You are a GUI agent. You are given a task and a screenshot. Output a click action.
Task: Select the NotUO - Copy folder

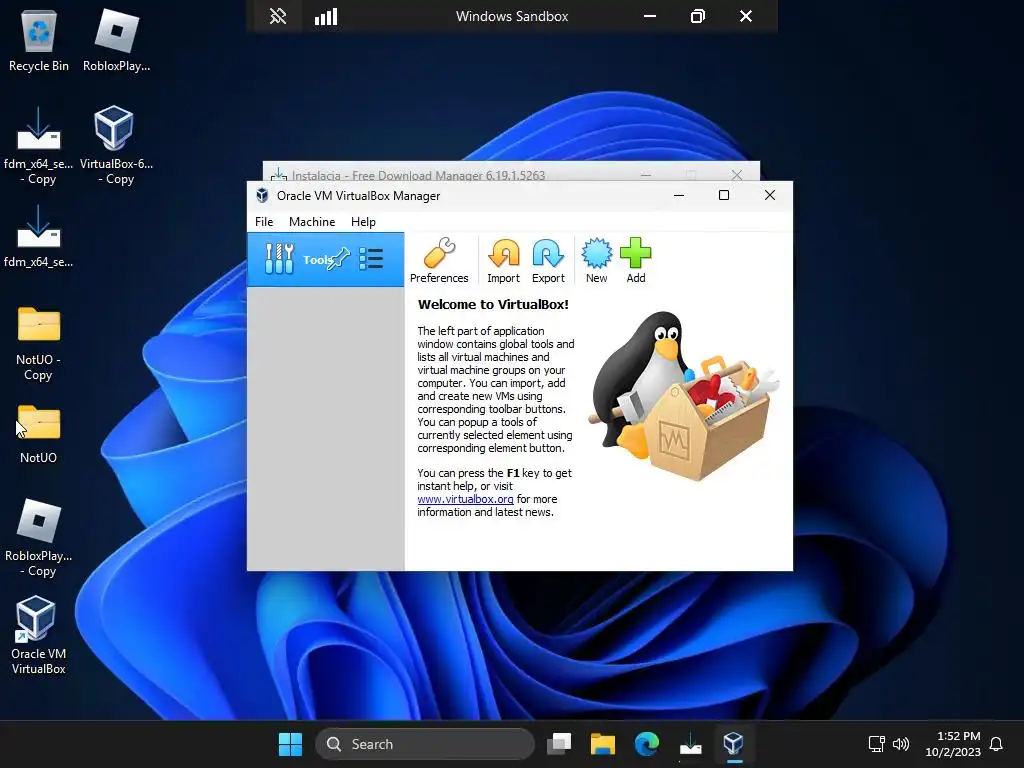point(39,344)
